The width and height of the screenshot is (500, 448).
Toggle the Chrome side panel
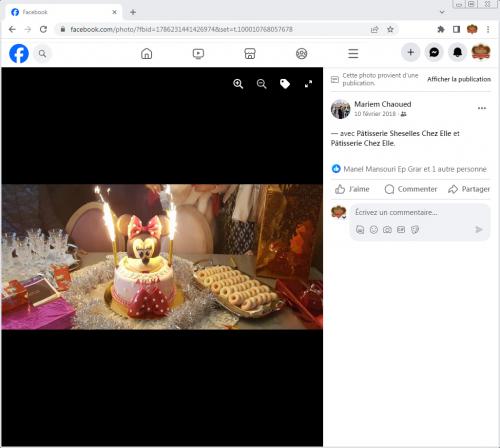pyautogui.click(x=456, y=29)
